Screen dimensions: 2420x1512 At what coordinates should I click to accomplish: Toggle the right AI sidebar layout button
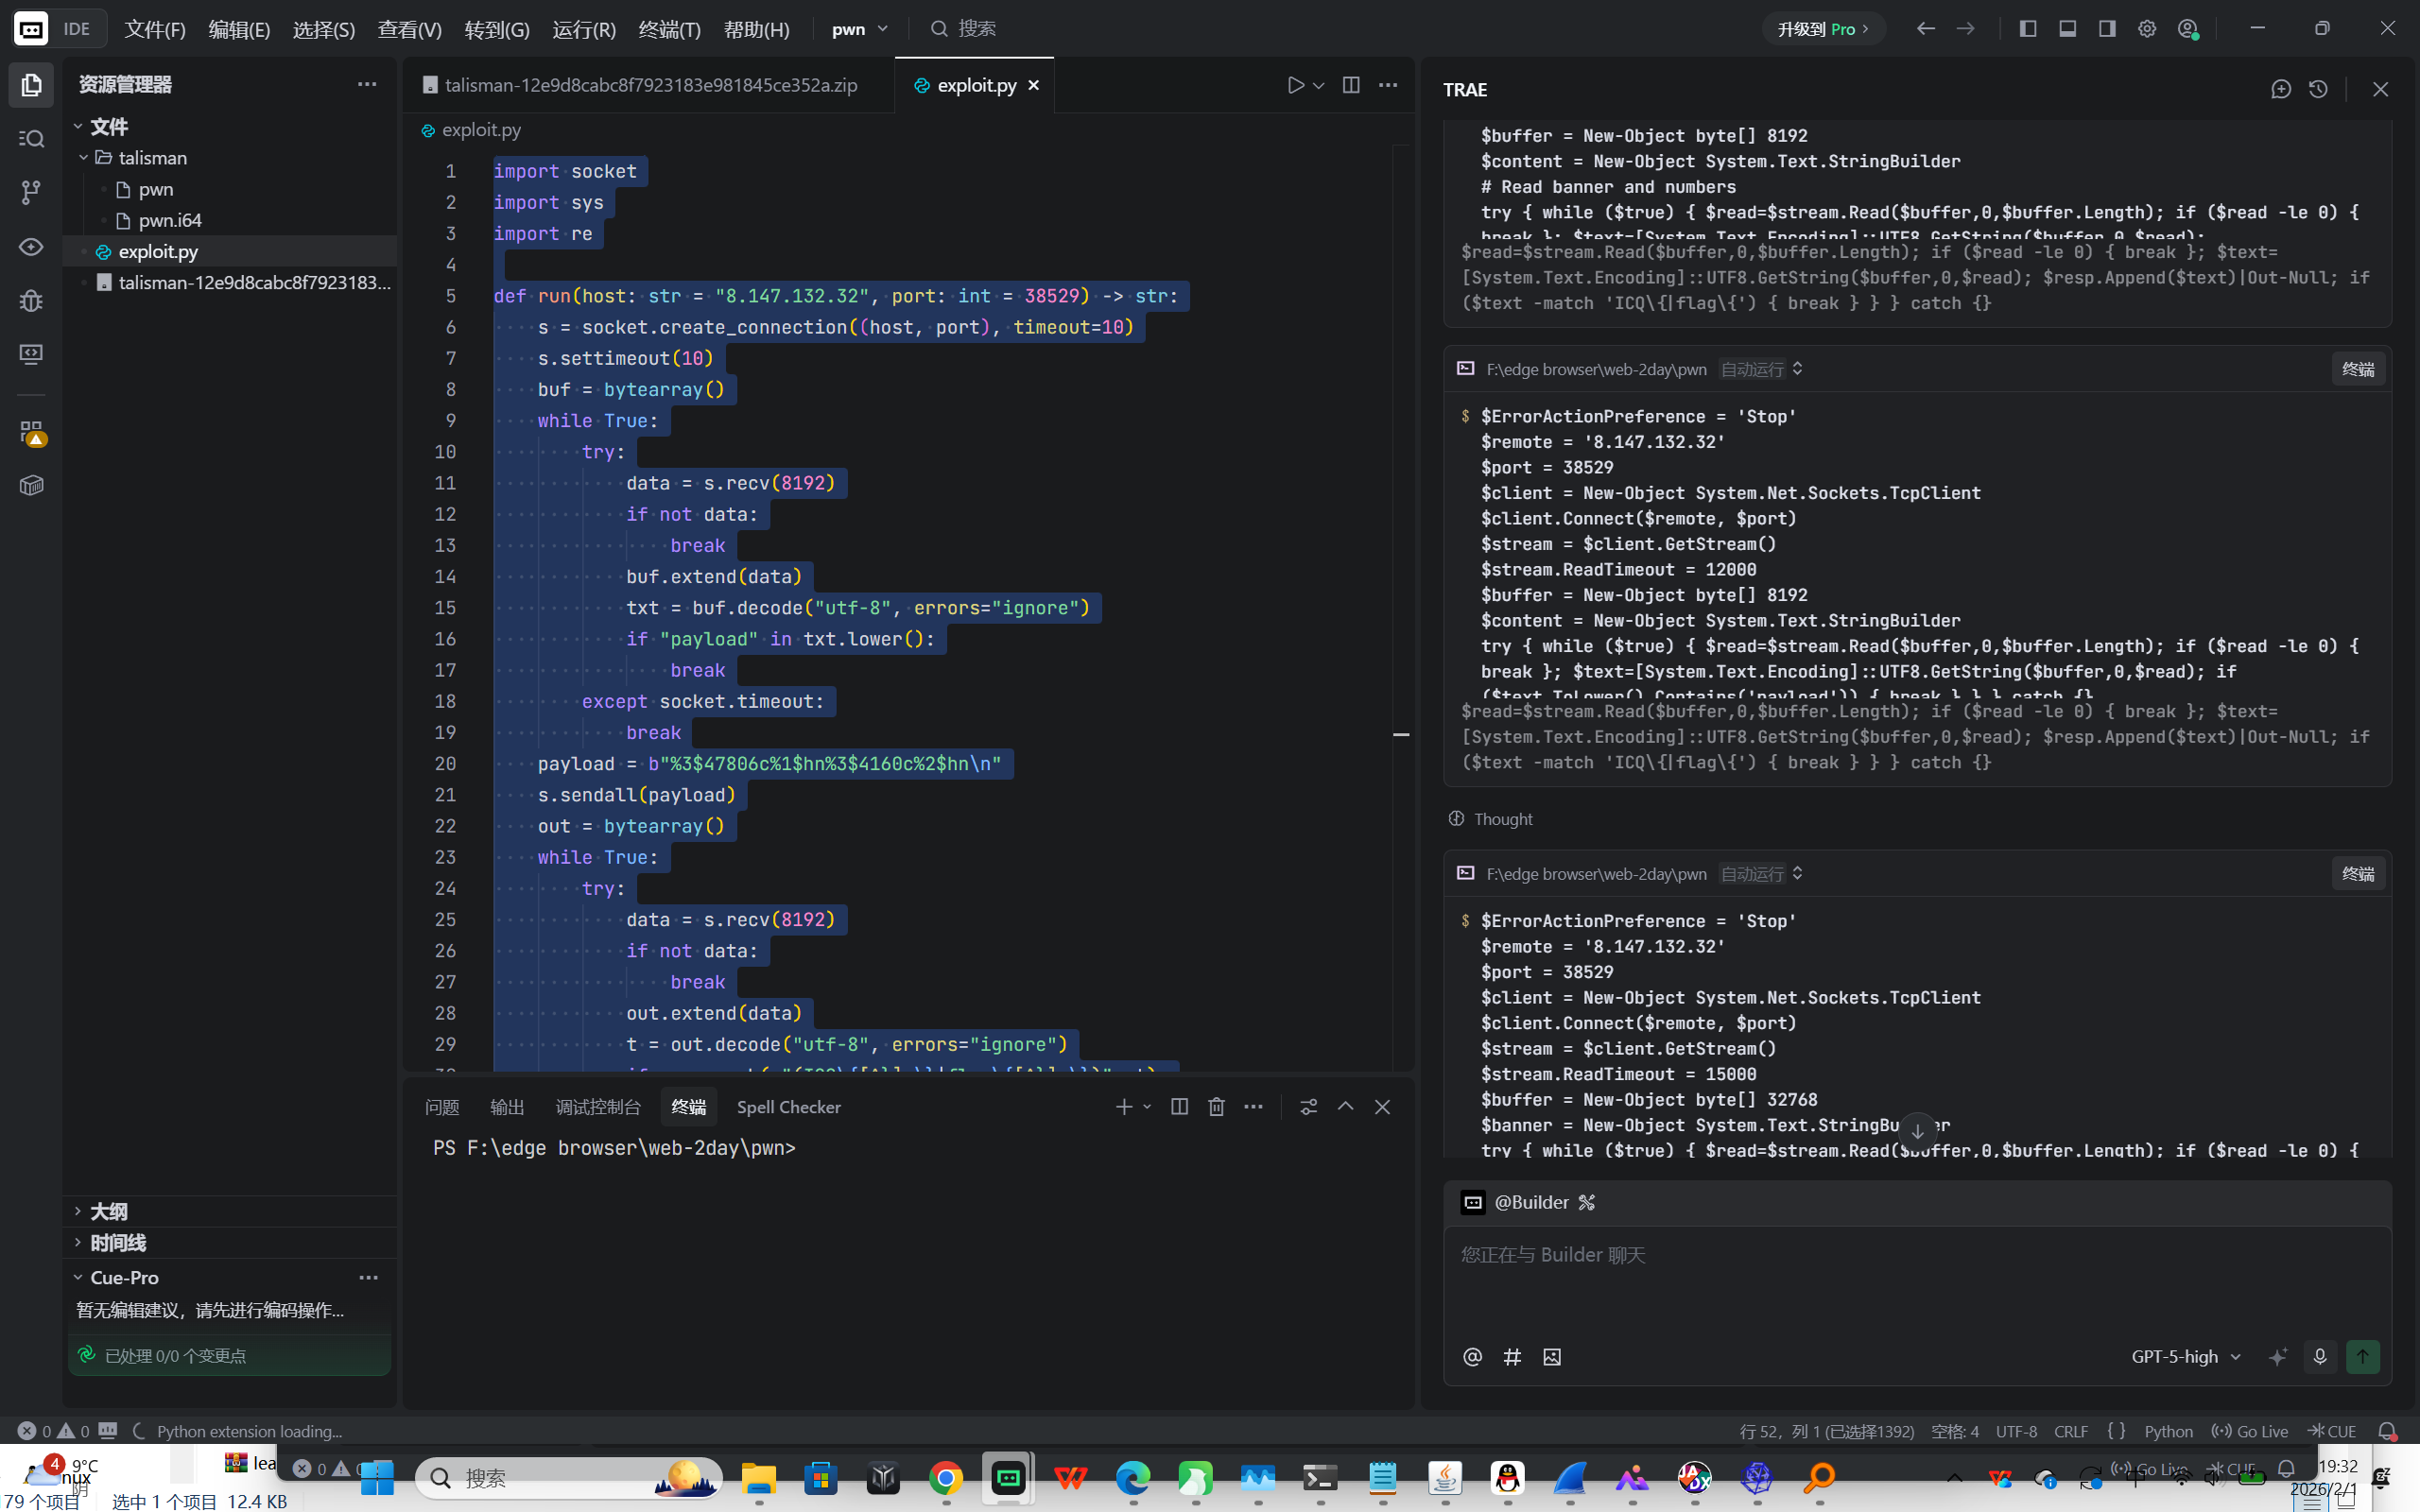(2107, 29)
